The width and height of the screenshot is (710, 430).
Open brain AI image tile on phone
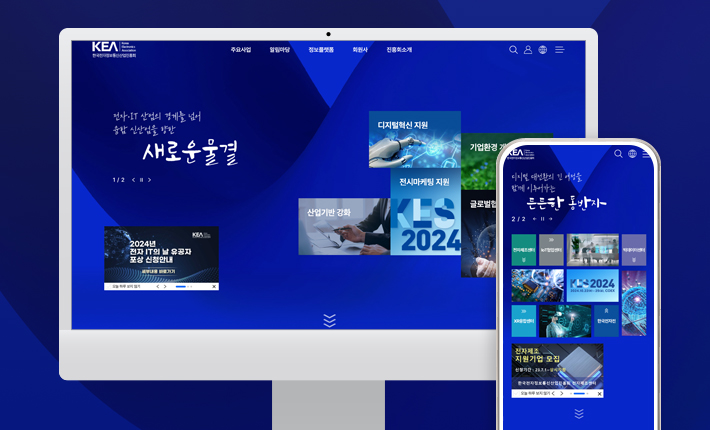pyautogui.click(x=634, y=303)
